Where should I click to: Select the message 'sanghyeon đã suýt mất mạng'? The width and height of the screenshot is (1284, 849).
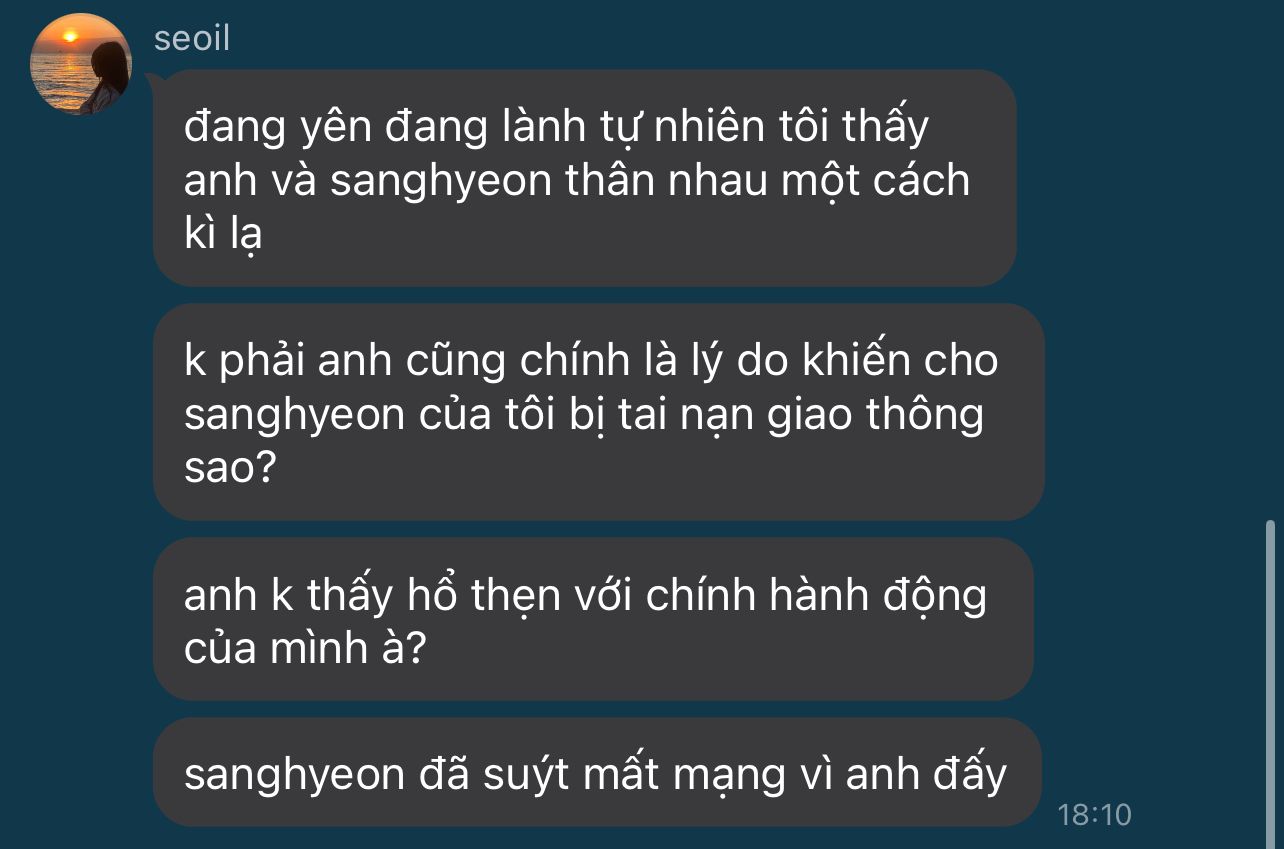click(597, 772)
